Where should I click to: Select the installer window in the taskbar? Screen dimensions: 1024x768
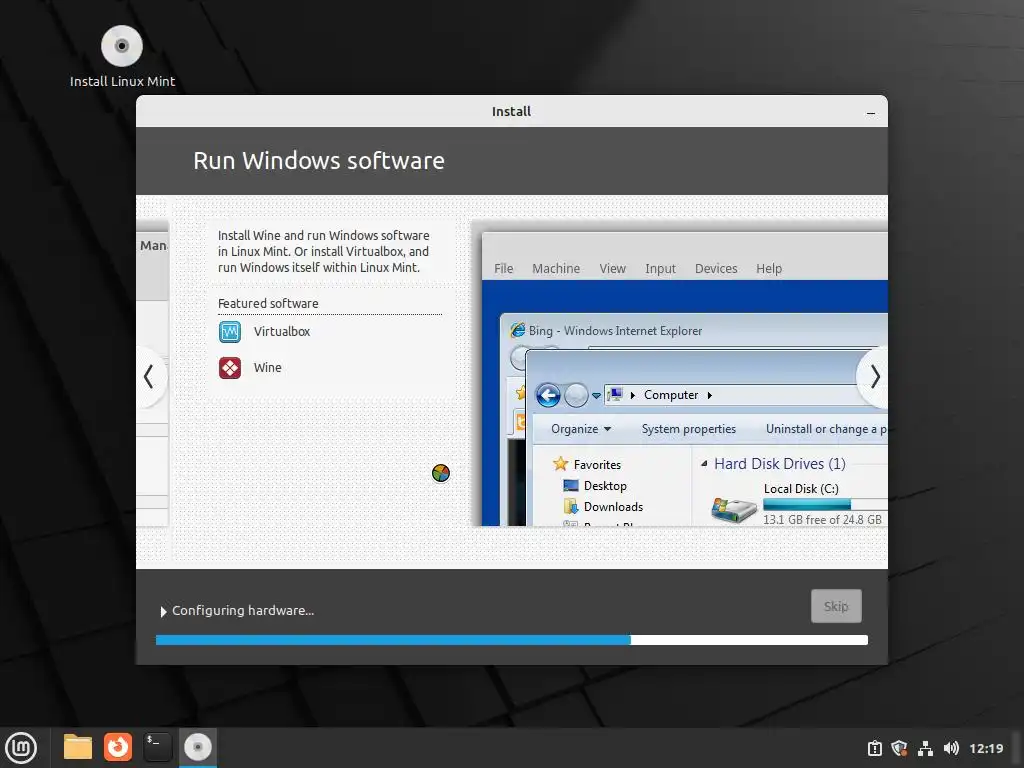click(198, 747)
